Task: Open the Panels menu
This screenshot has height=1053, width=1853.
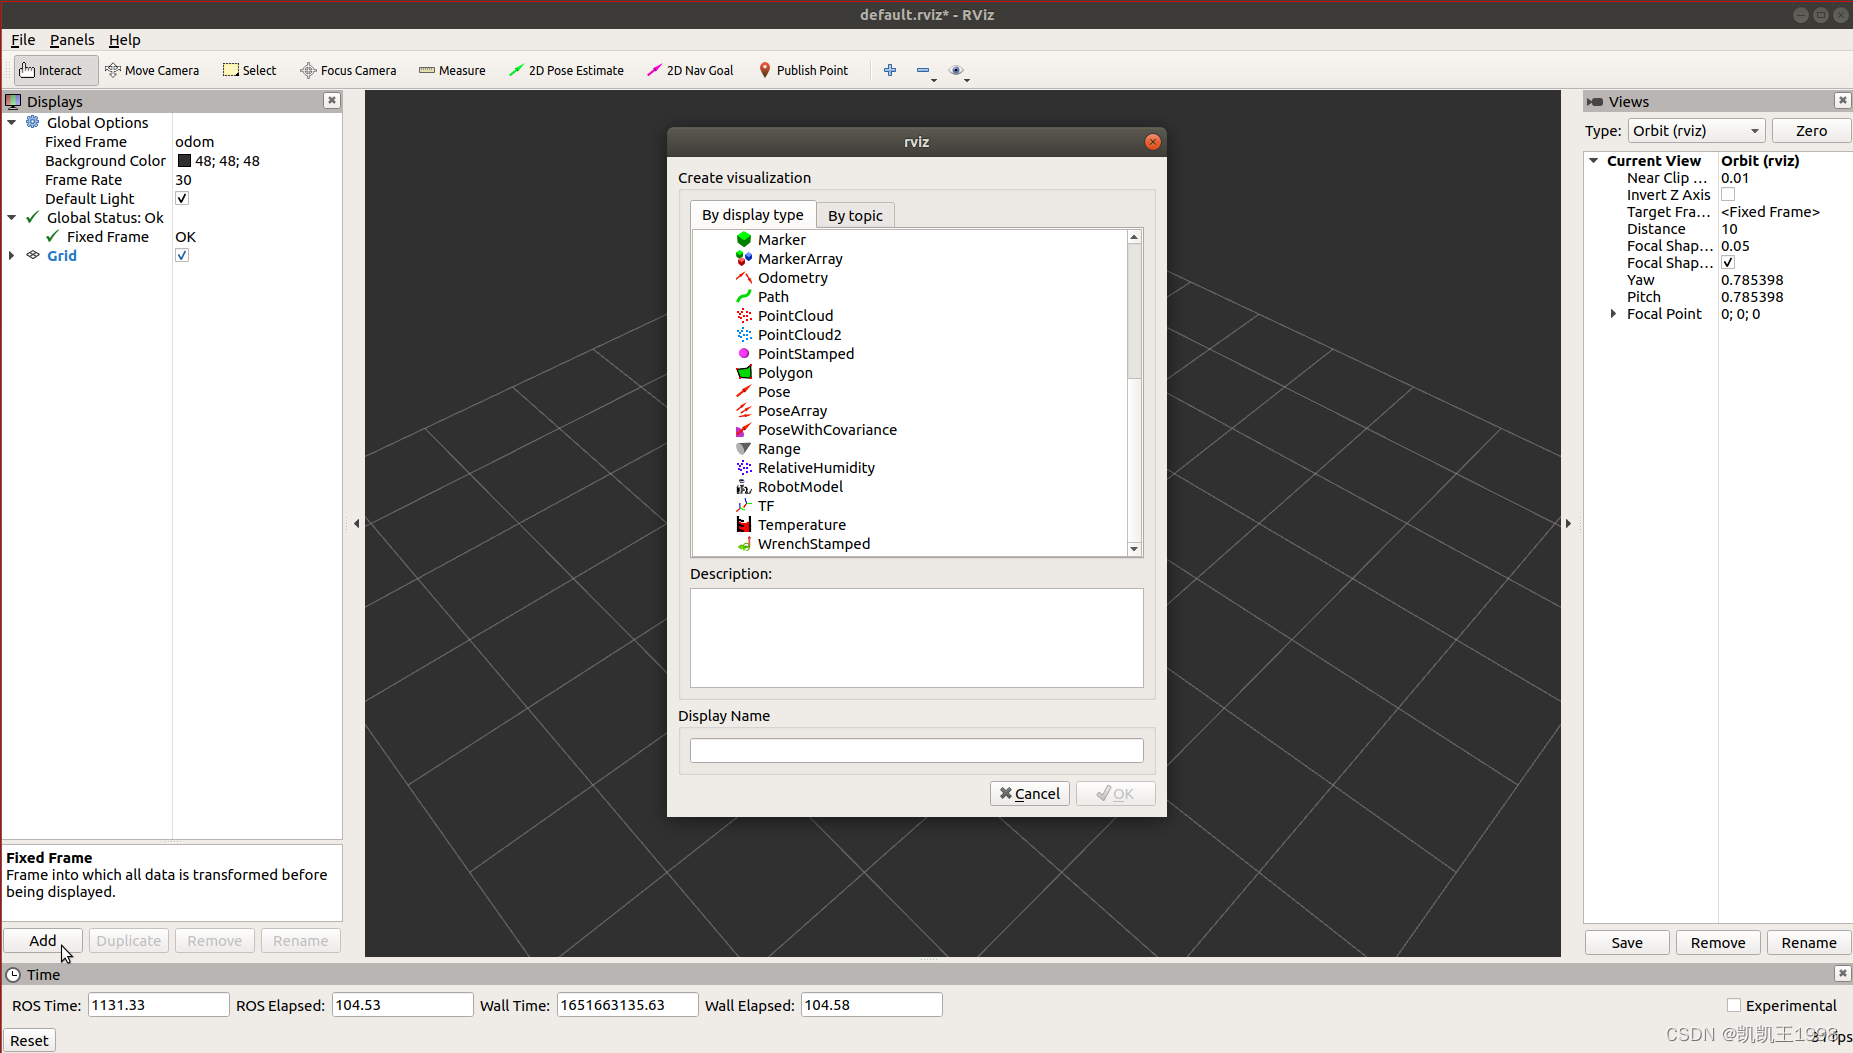Action: [72, 40]
